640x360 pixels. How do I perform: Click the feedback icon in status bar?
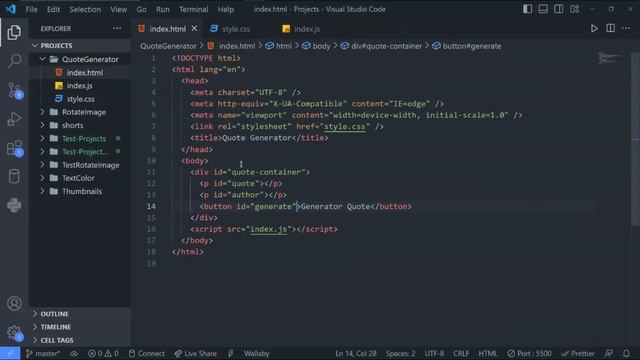pyautogui.click(x=609, y=353)
